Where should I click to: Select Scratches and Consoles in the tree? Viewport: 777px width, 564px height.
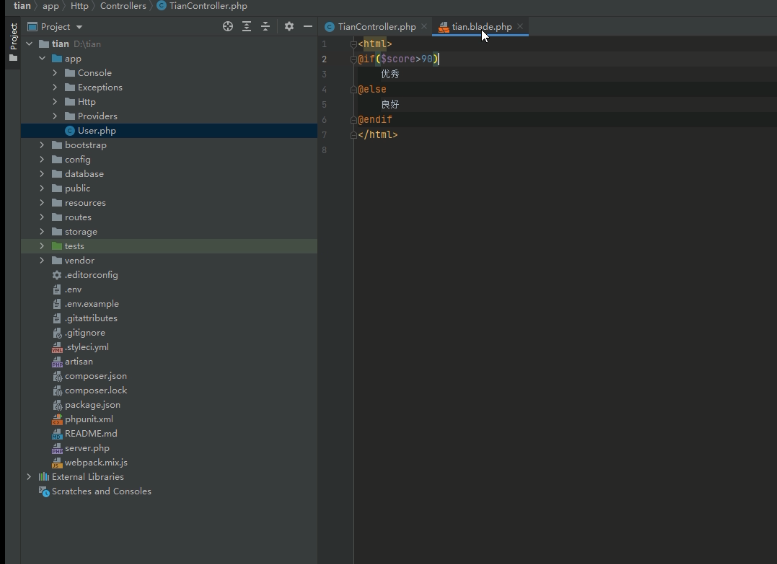point(101,492)
